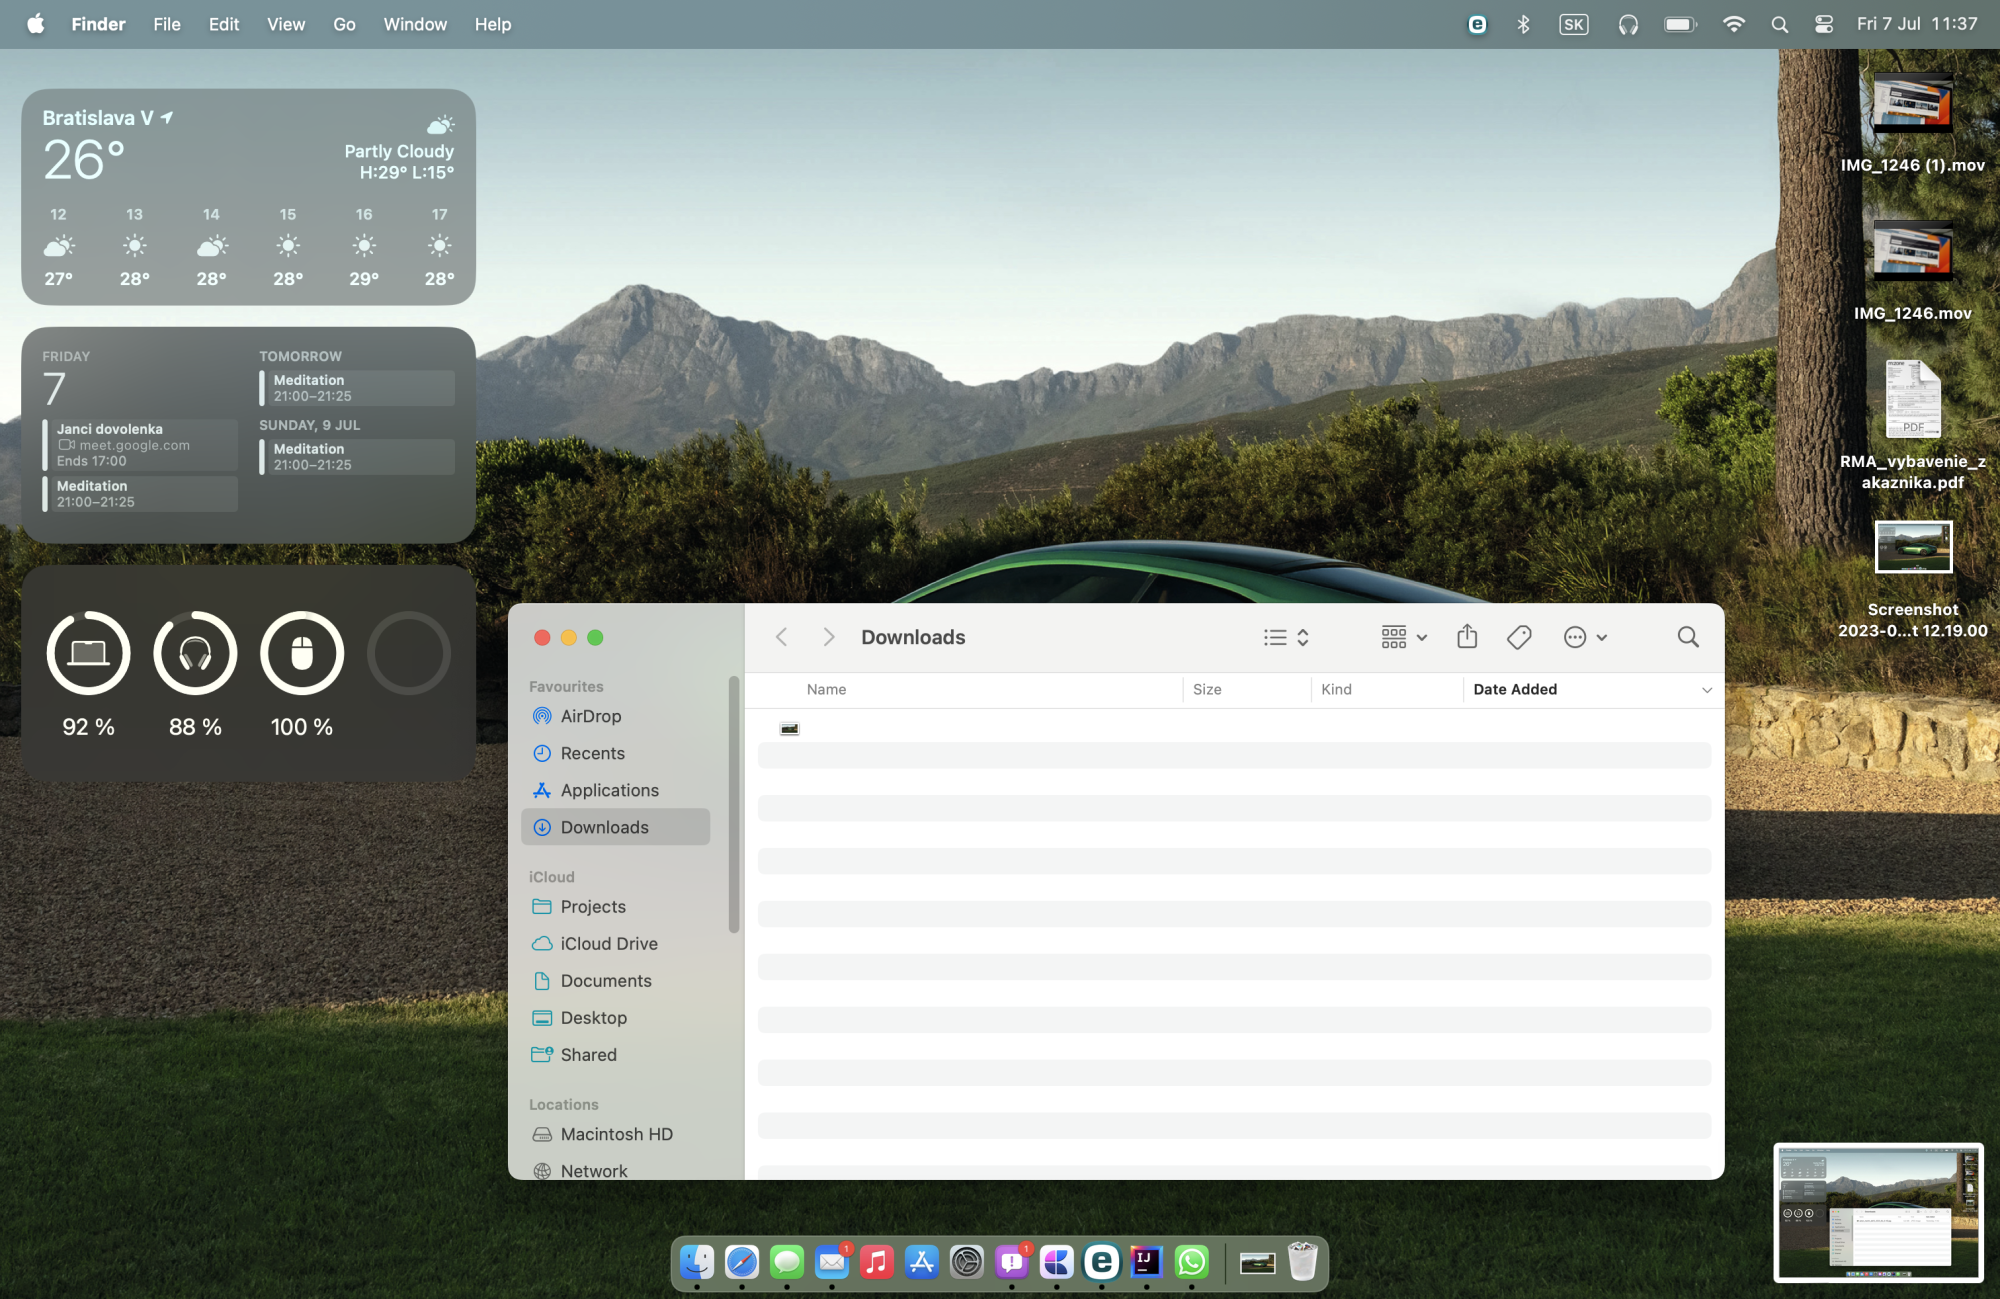Toggle Bluetooth menu bar icon
This screenshot has height=1299, width=2000.
pos(1523,24)
